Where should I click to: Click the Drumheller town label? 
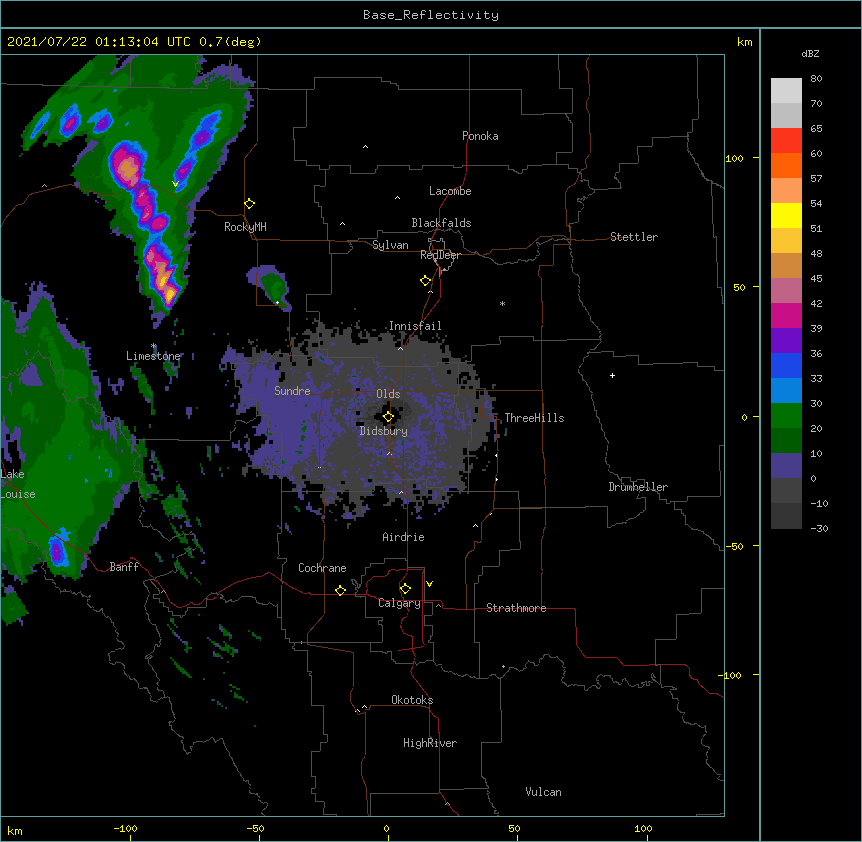click(638, 487)
